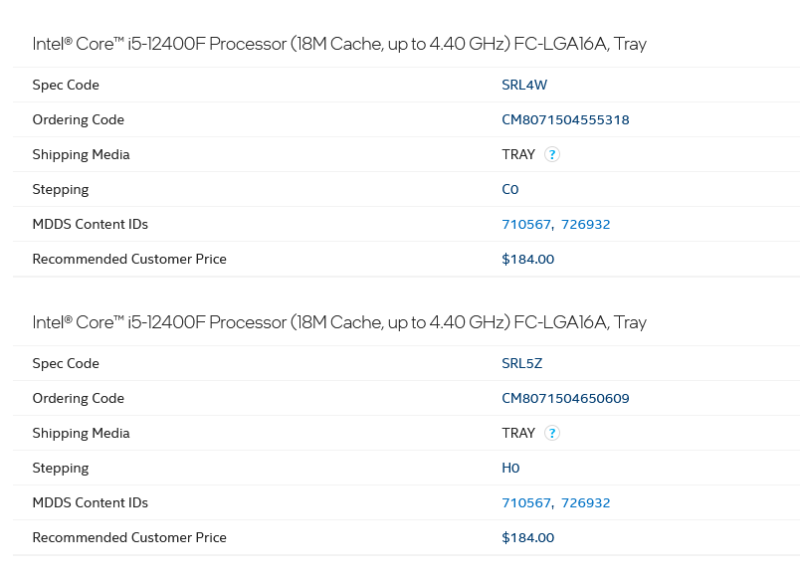Open MDDS content ID 726932 in second table
This screenshot has width=800, height=580.
[x=585, y=502]
